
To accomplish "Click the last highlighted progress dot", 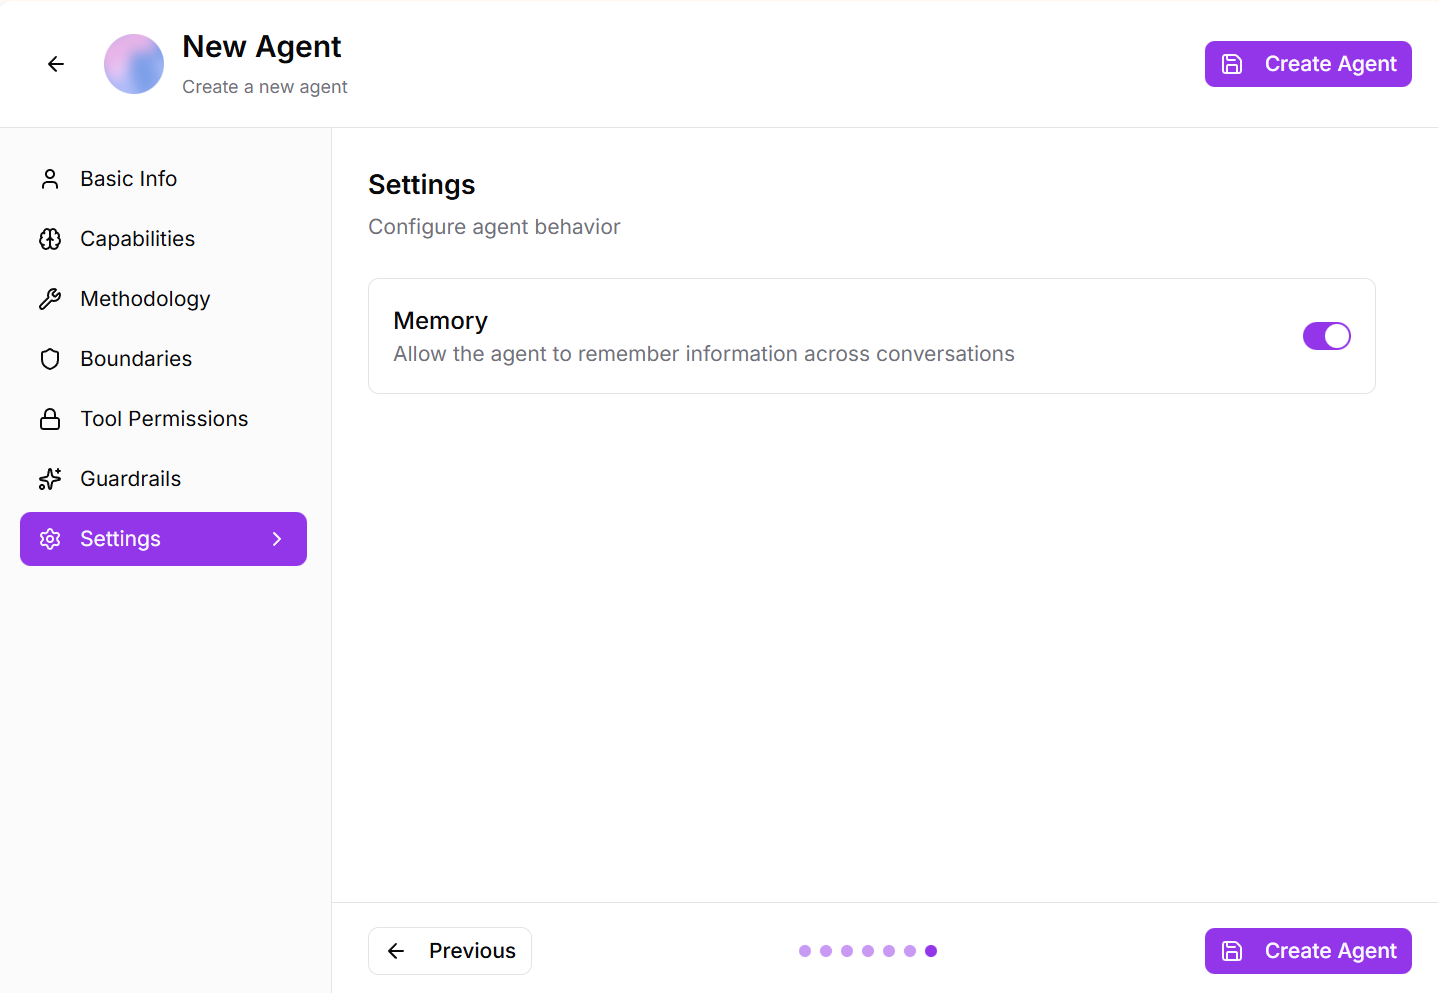I will 931,951.
